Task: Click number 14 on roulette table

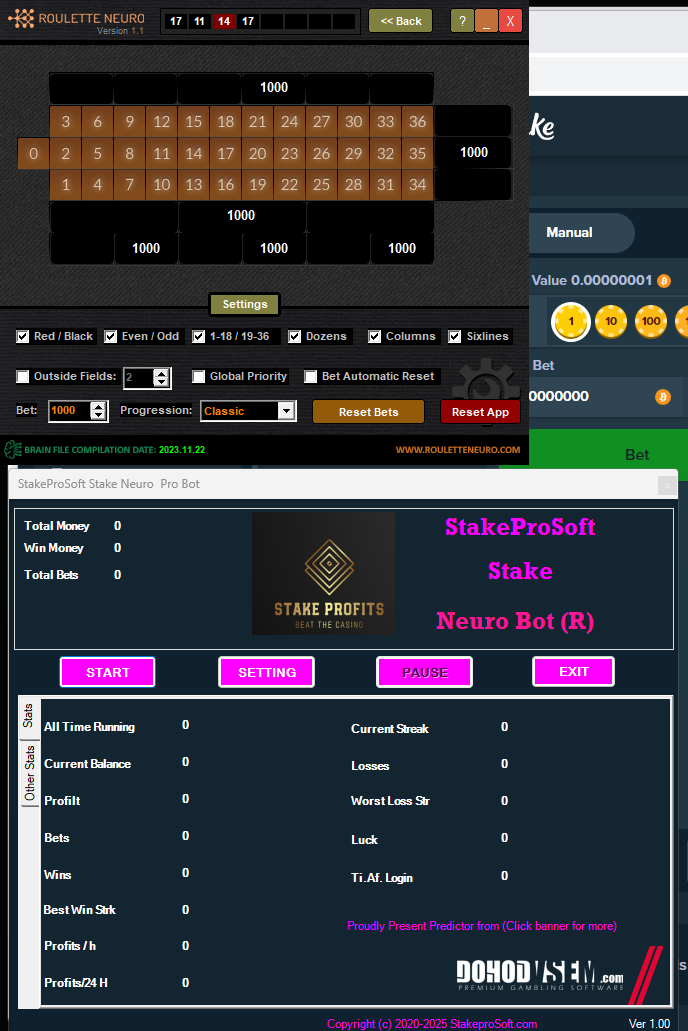Action: point(193,153)
